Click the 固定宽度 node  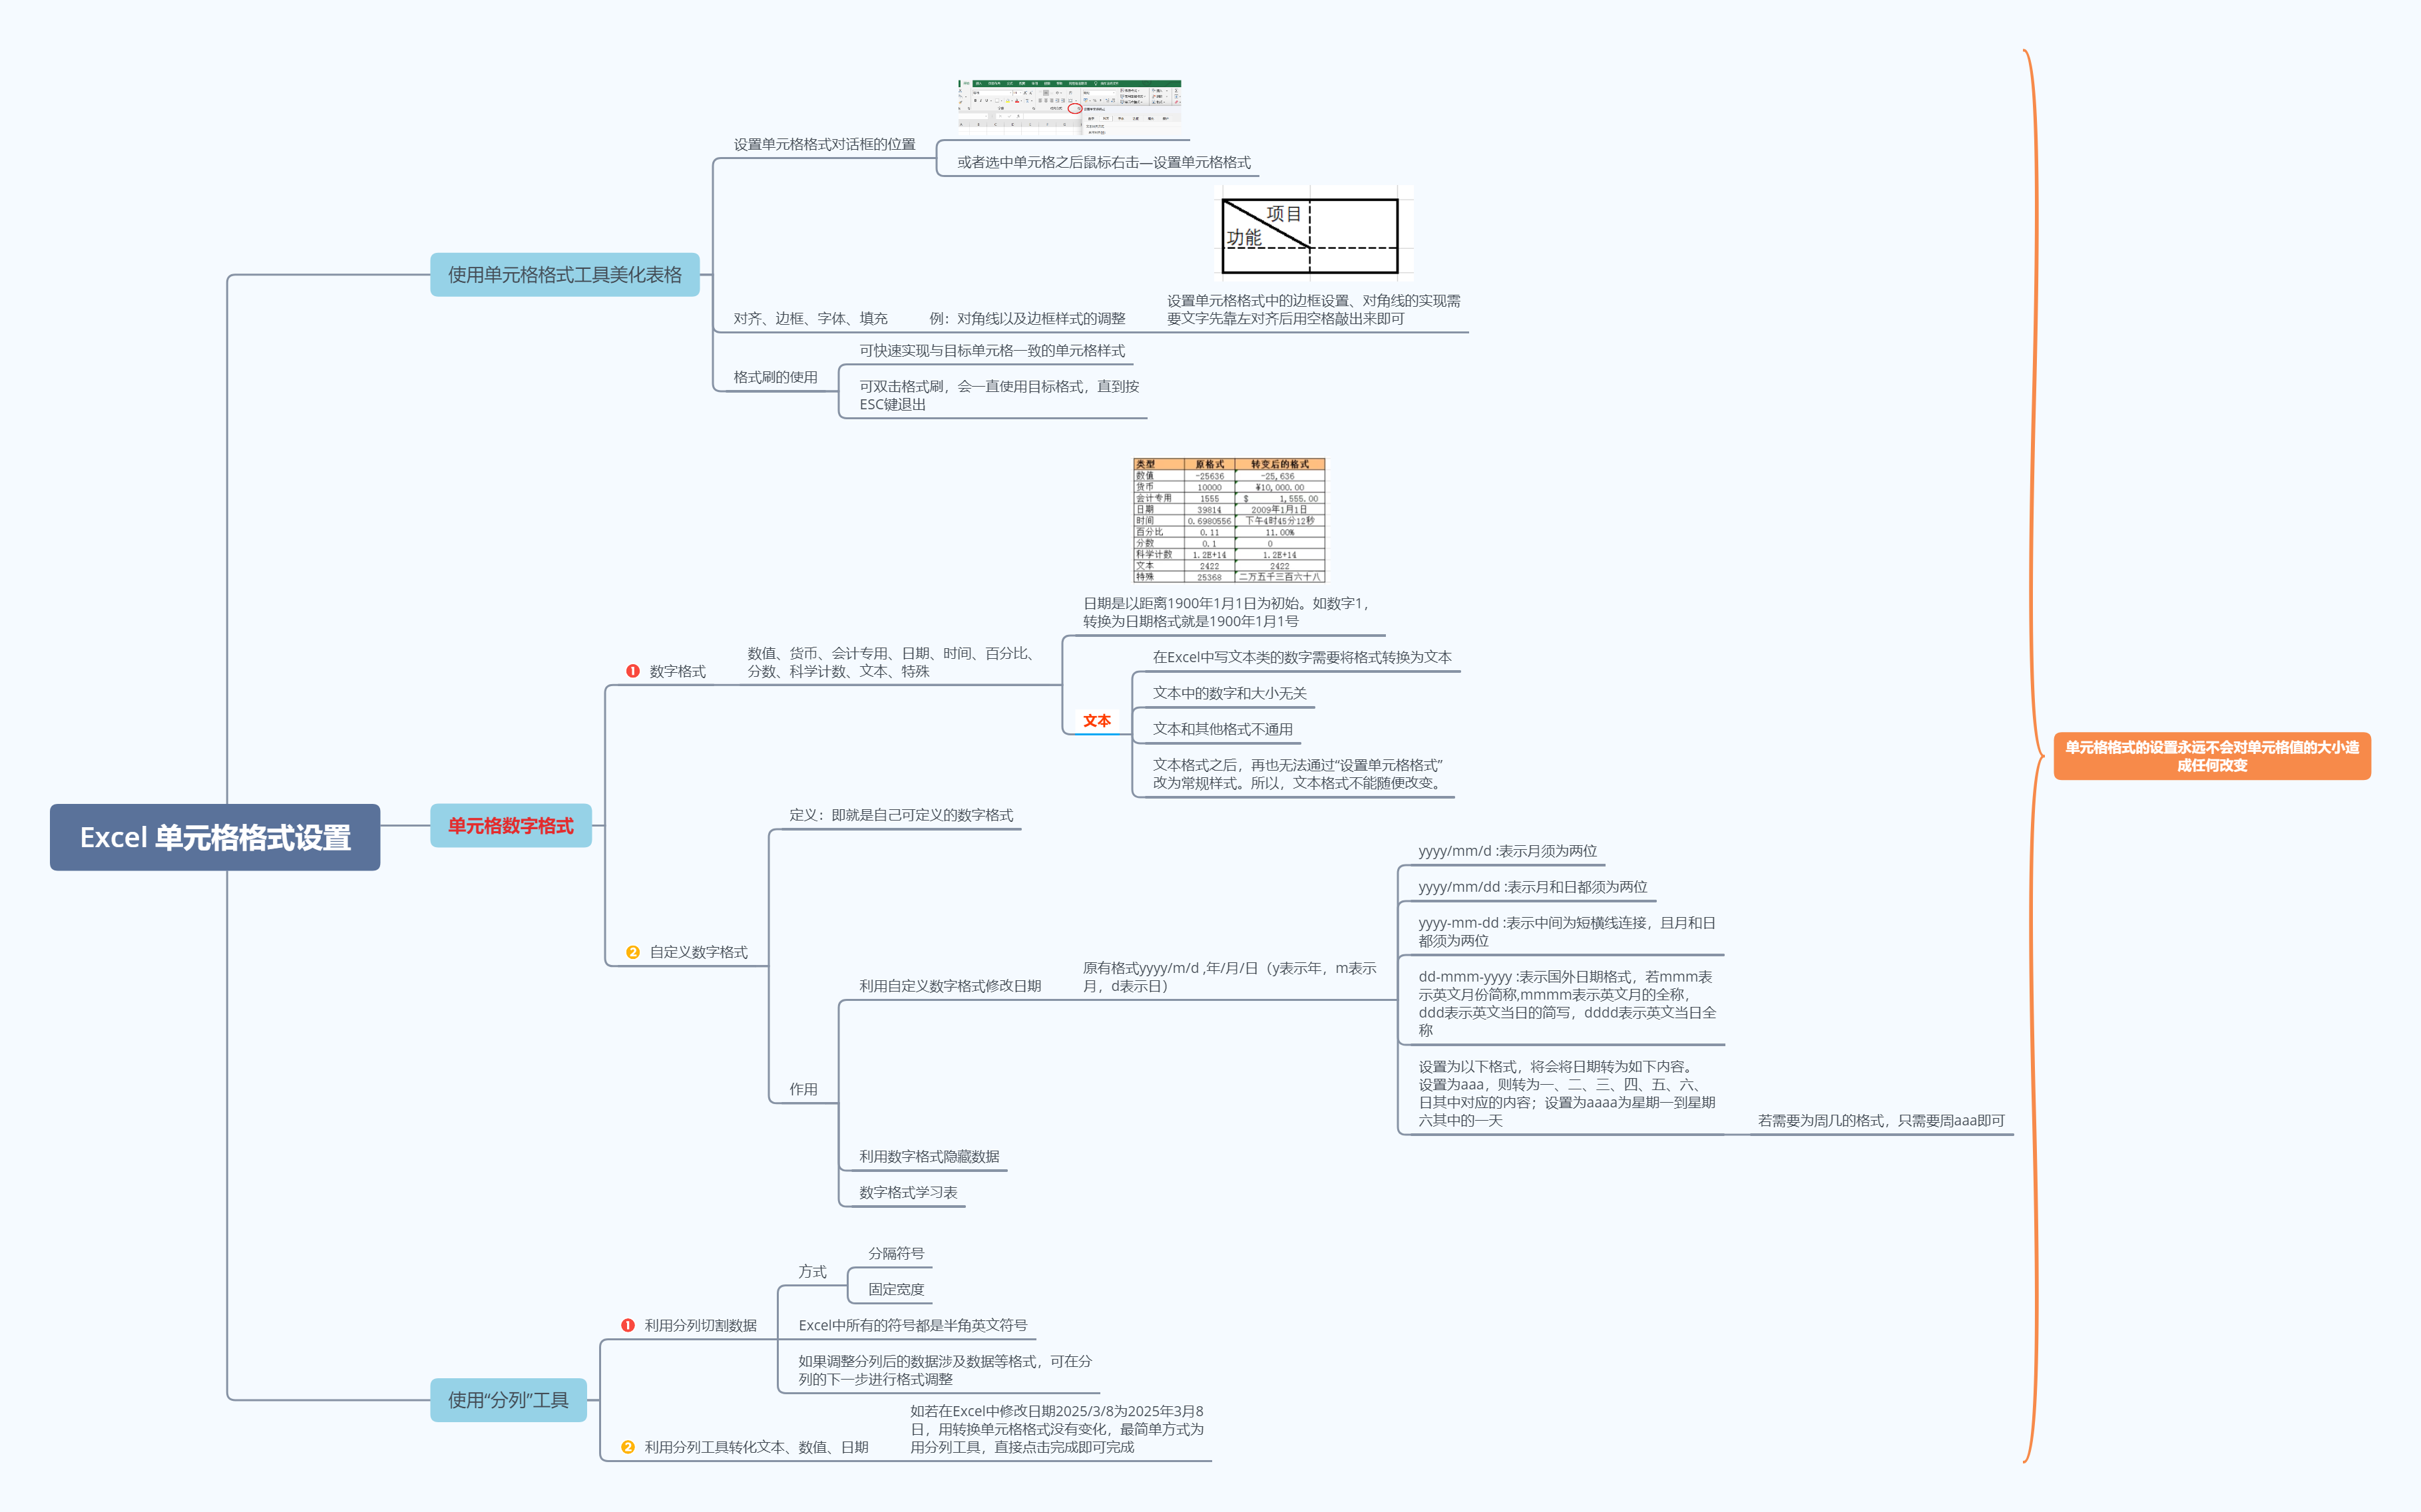(x=896, y=1290)
